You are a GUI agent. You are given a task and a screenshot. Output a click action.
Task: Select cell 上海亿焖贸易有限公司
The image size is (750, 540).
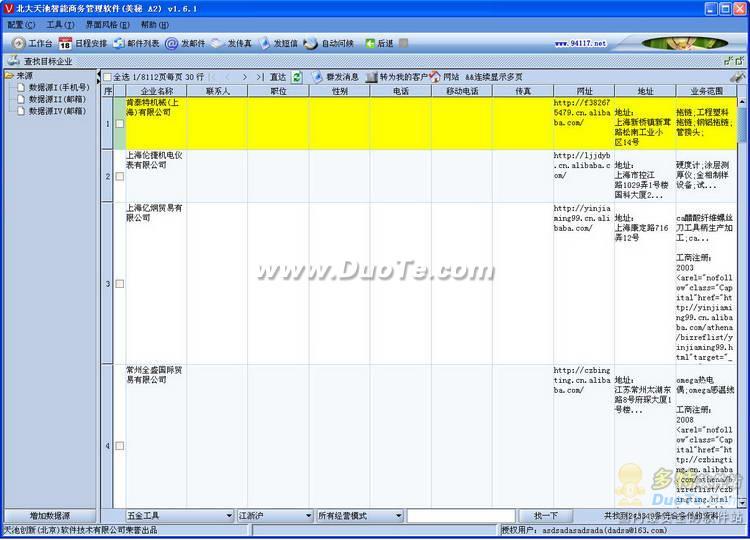click(x=156, y=283)
